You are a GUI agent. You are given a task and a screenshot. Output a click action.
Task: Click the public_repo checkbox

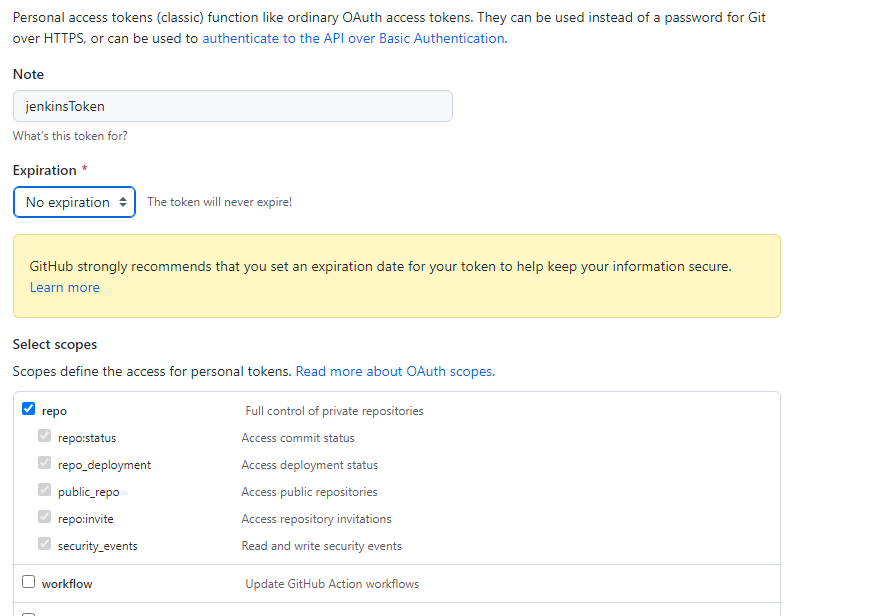(44, 491)
